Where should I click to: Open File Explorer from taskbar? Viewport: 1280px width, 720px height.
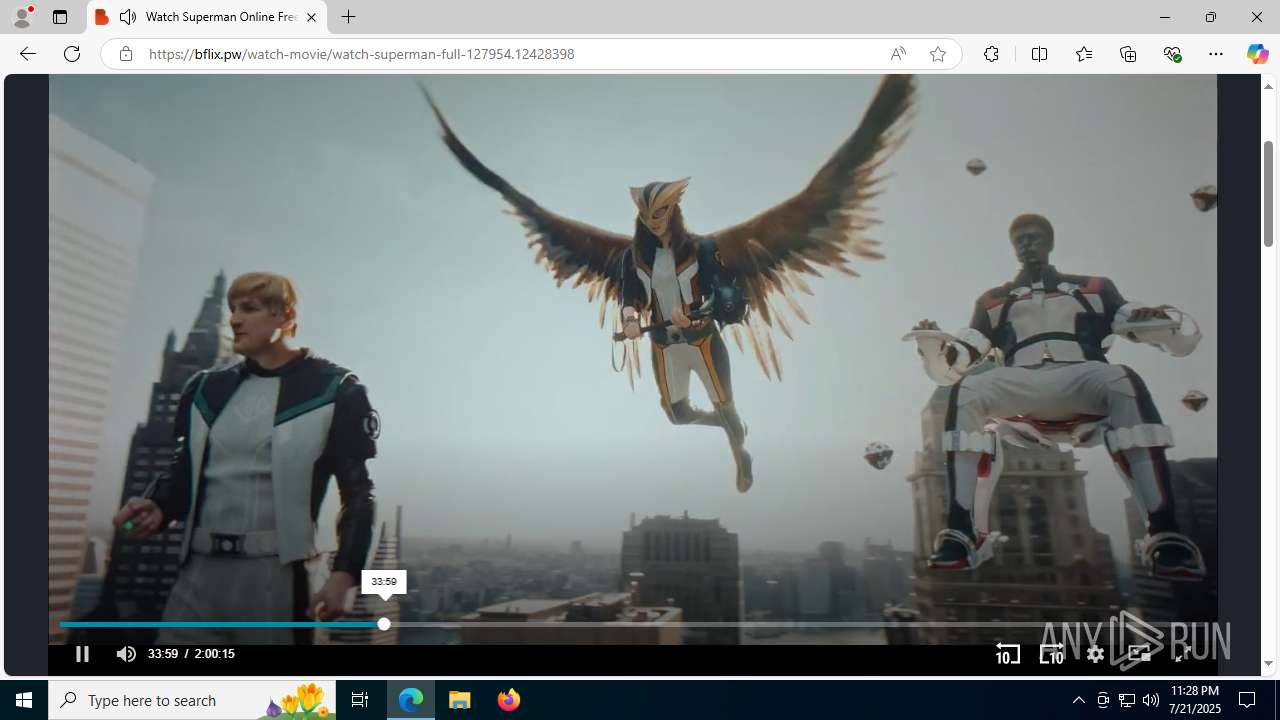point(460,700)
